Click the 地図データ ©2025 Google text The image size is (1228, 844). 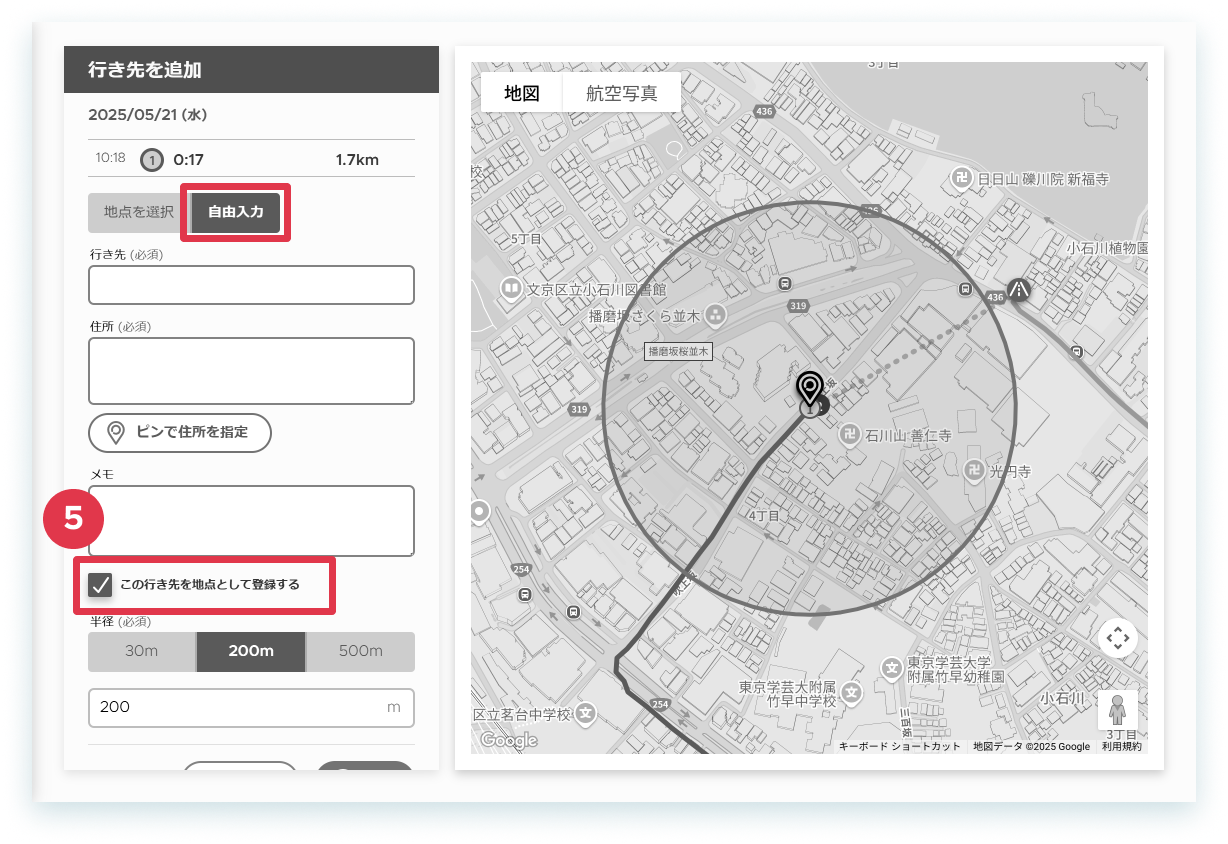1031,747
